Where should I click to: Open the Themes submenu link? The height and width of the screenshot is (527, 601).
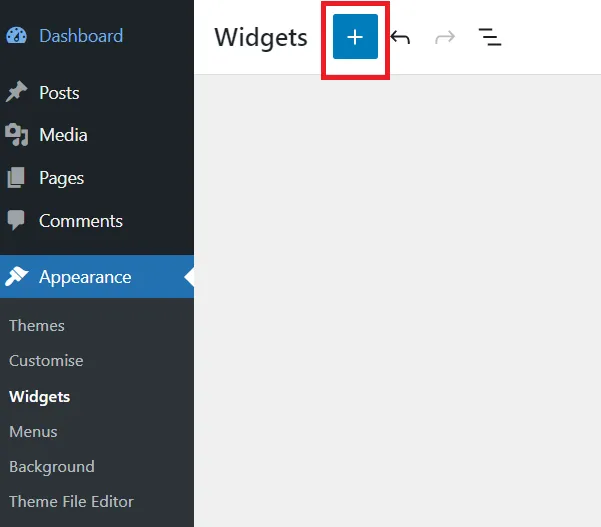pos(37,325)
